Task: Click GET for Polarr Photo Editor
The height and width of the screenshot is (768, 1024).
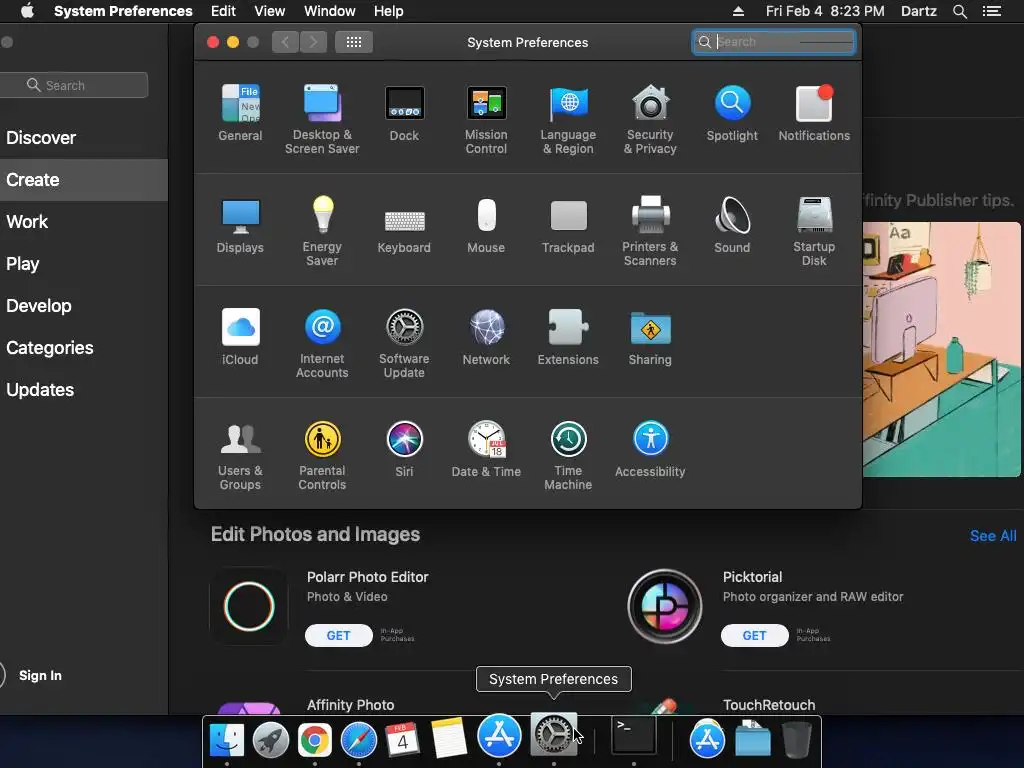Action: coord(338,635)
